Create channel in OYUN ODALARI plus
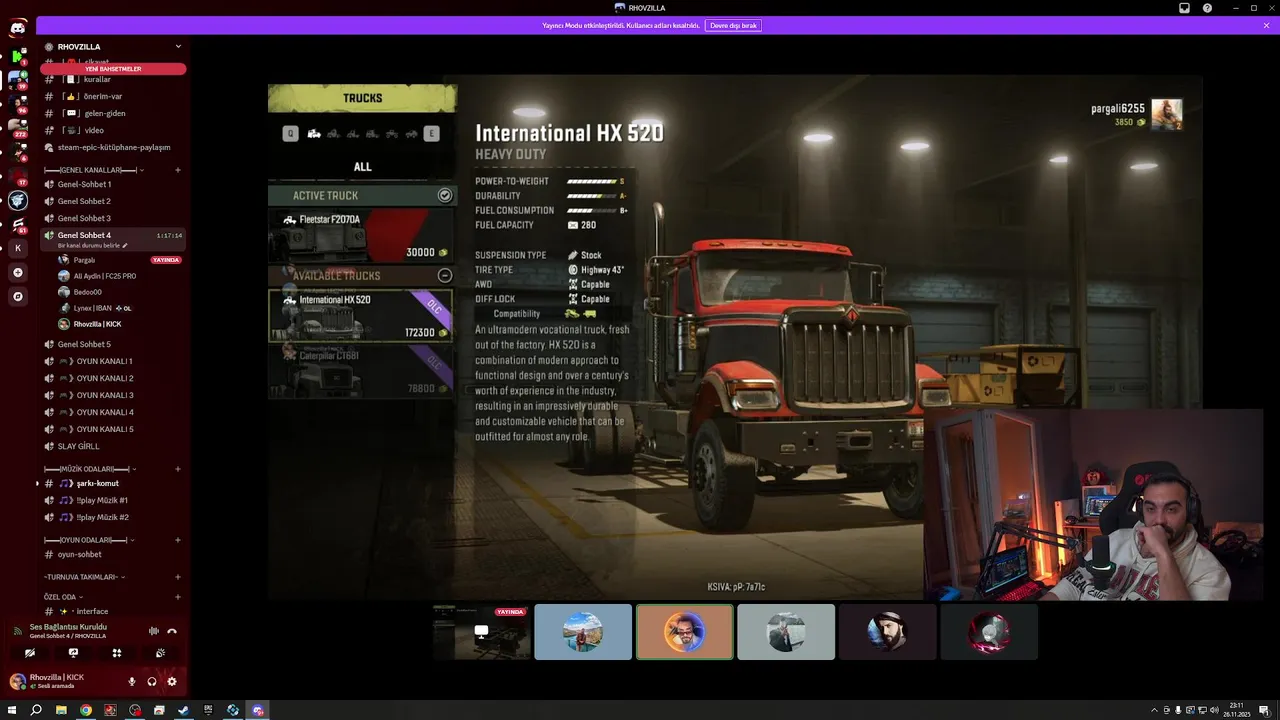This screenshot has width=1280, height=720. click(178, 540)
